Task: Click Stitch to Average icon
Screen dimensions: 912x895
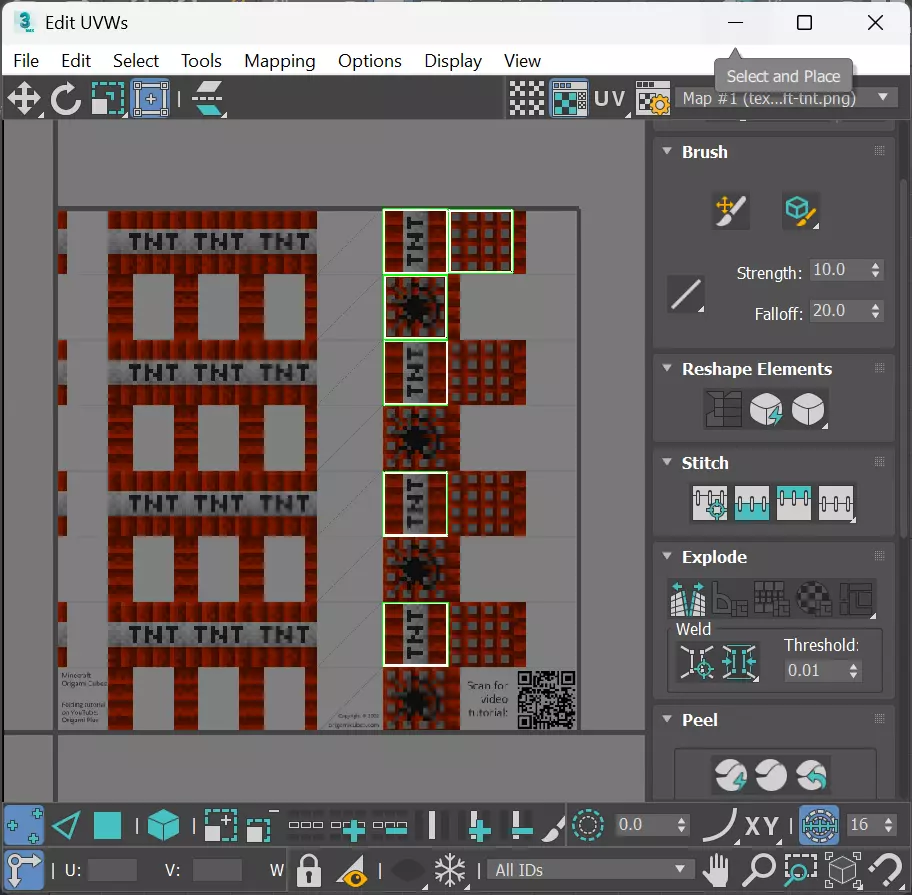Action: pyautogui.click(x=751, y=503)
